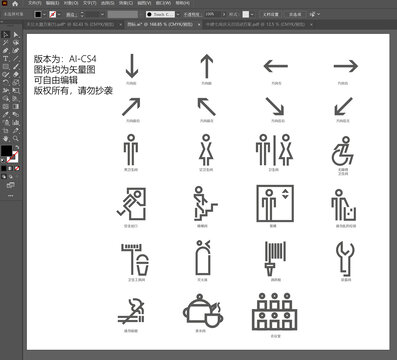Open stroke color dropdown in control bar
The image size is (397, 360).
coord(59,14)
